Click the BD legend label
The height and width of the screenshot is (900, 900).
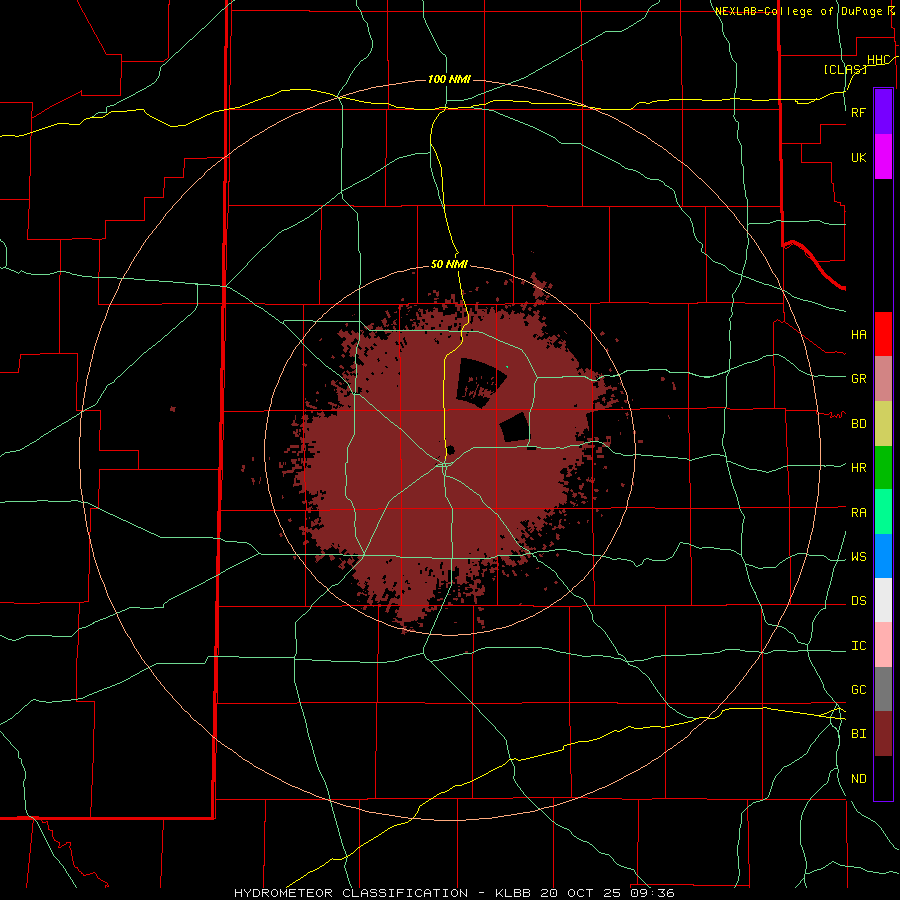(858, 423)
